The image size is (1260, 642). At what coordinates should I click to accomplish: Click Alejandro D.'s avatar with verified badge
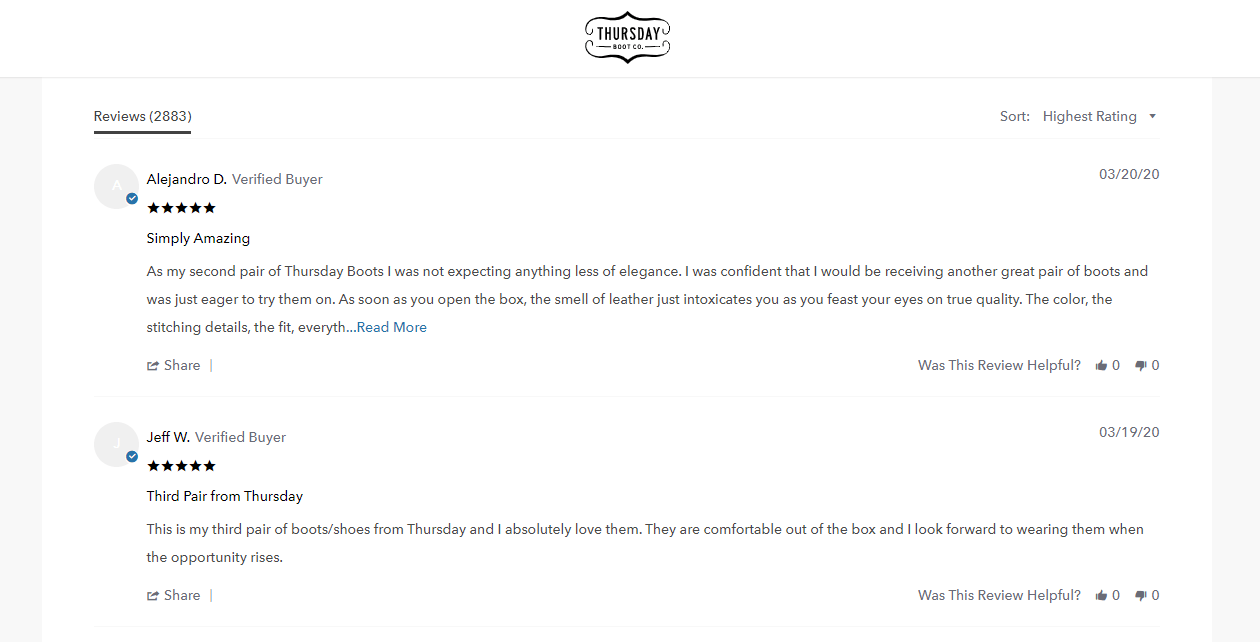(117, 186)
